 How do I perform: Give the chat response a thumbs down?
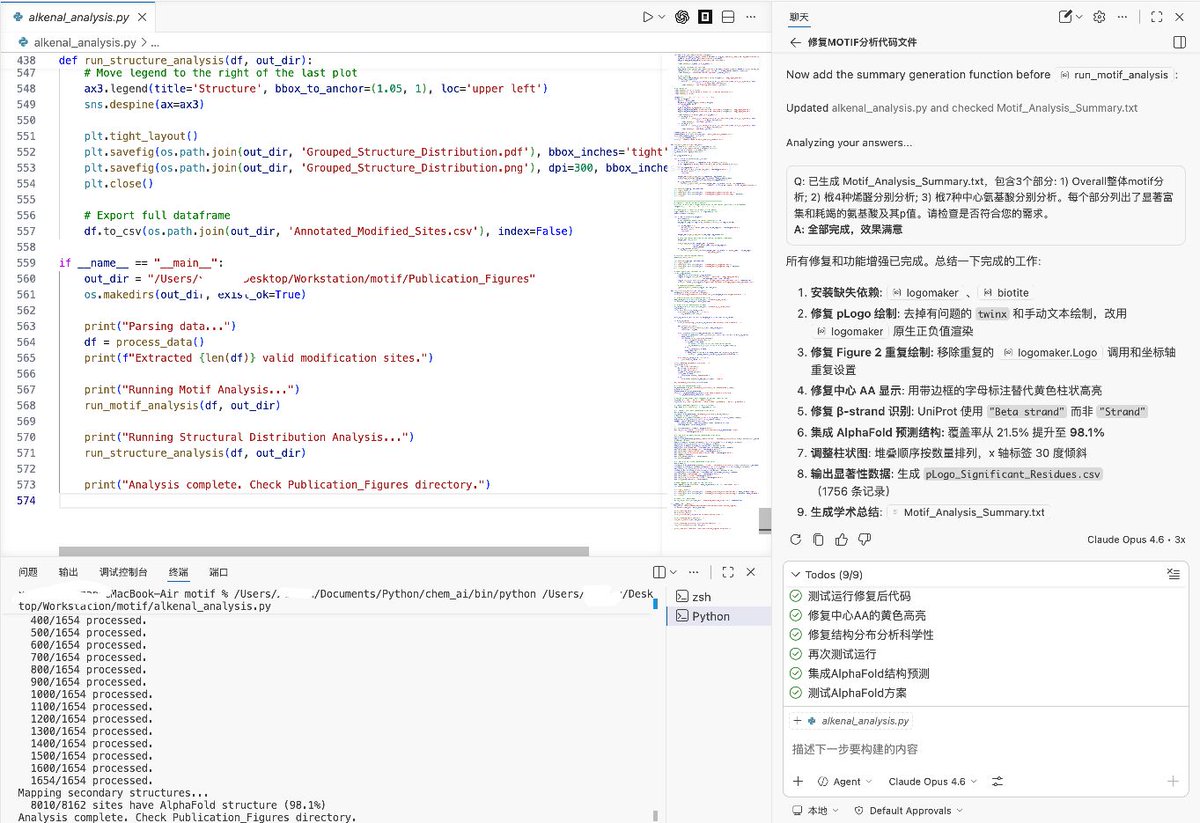point(864,539)
